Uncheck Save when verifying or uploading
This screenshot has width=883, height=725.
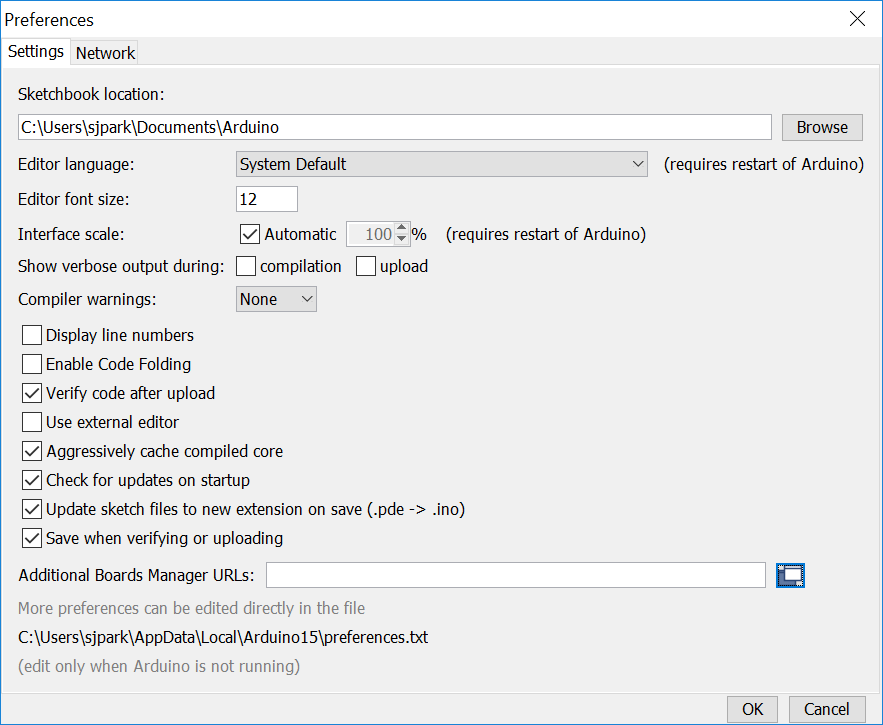click(x=32, y=538)
